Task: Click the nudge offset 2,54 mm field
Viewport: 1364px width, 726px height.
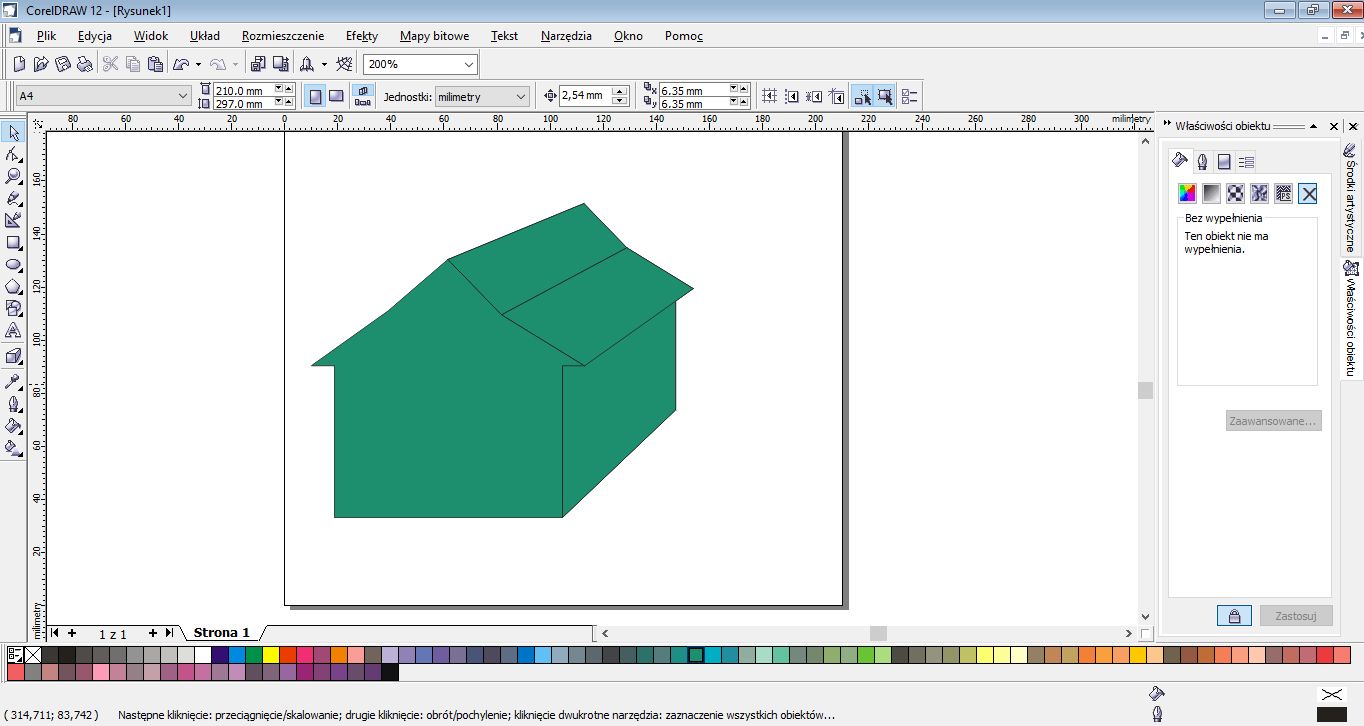Action: (584, 96)
